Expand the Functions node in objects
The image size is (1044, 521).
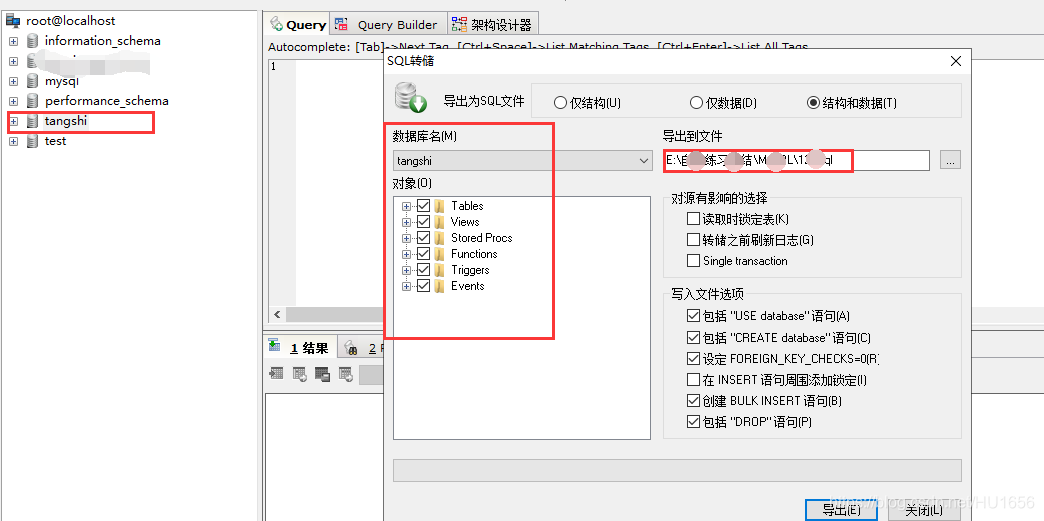pos(406,255)
